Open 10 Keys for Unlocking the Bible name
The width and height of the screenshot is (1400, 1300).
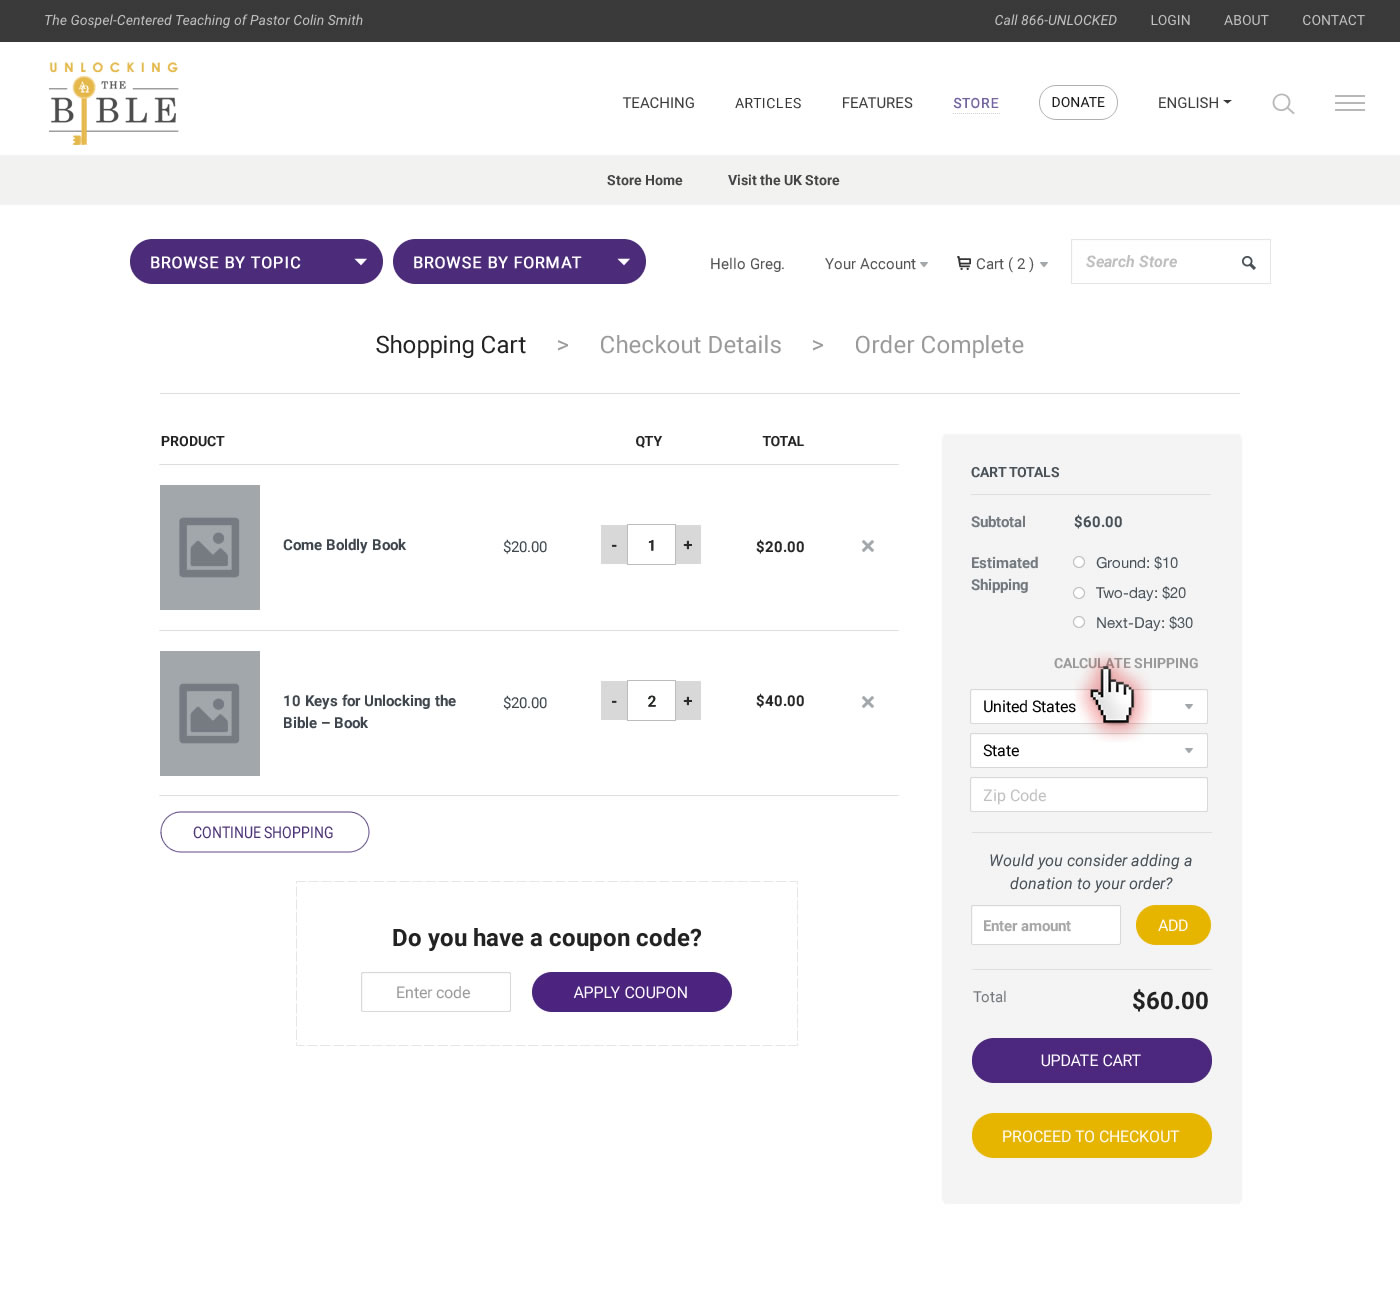(369, 712)
